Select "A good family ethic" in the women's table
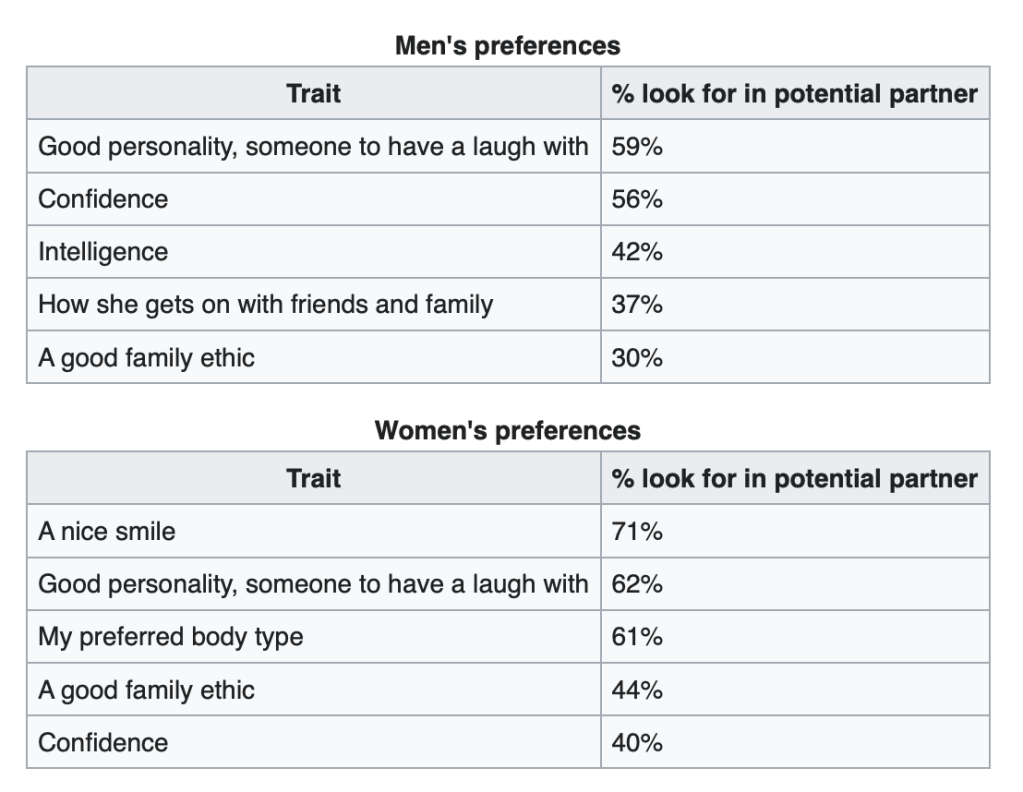 click(x=146, y=690)
